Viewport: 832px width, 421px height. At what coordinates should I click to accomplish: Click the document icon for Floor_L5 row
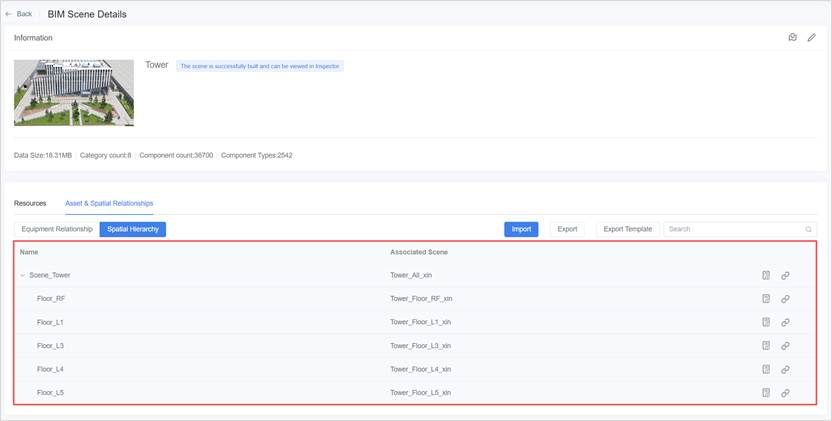765,393
